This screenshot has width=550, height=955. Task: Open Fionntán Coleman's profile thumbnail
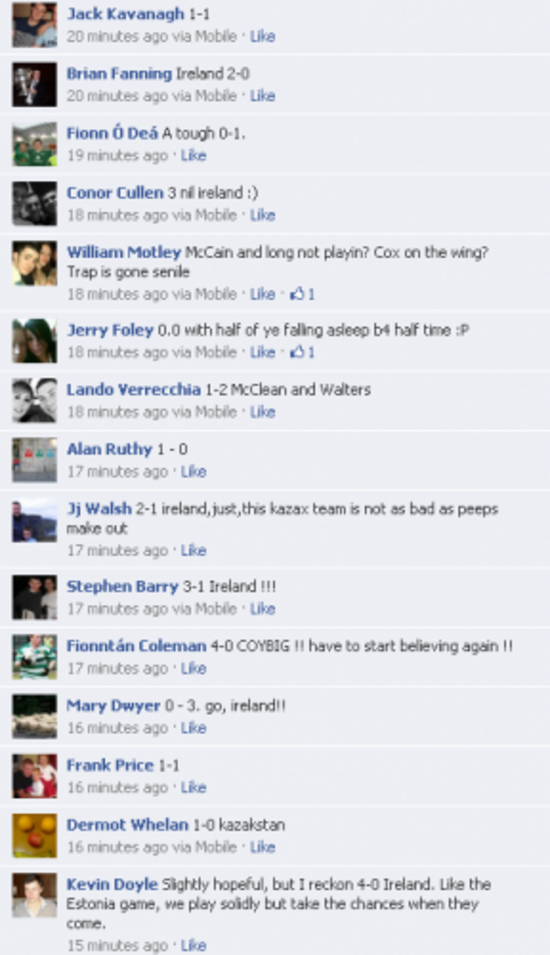pyautogui.click(x=35, y=657)
